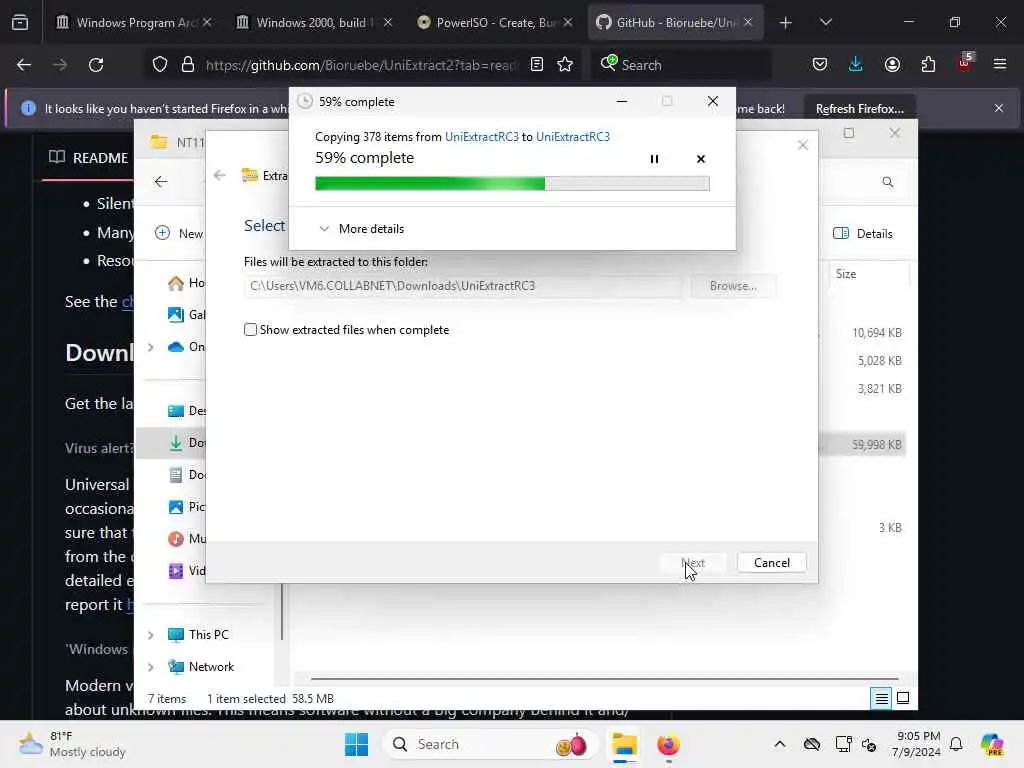Click the copy progress bar

[x=512, y=184]
